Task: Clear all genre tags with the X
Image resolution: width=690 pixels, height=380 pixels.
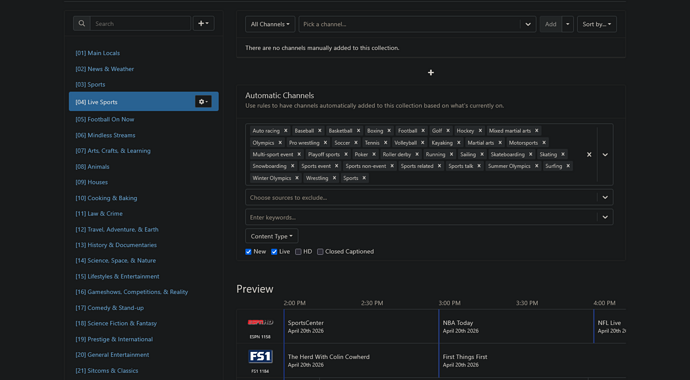Action: [x=589, y=154]
